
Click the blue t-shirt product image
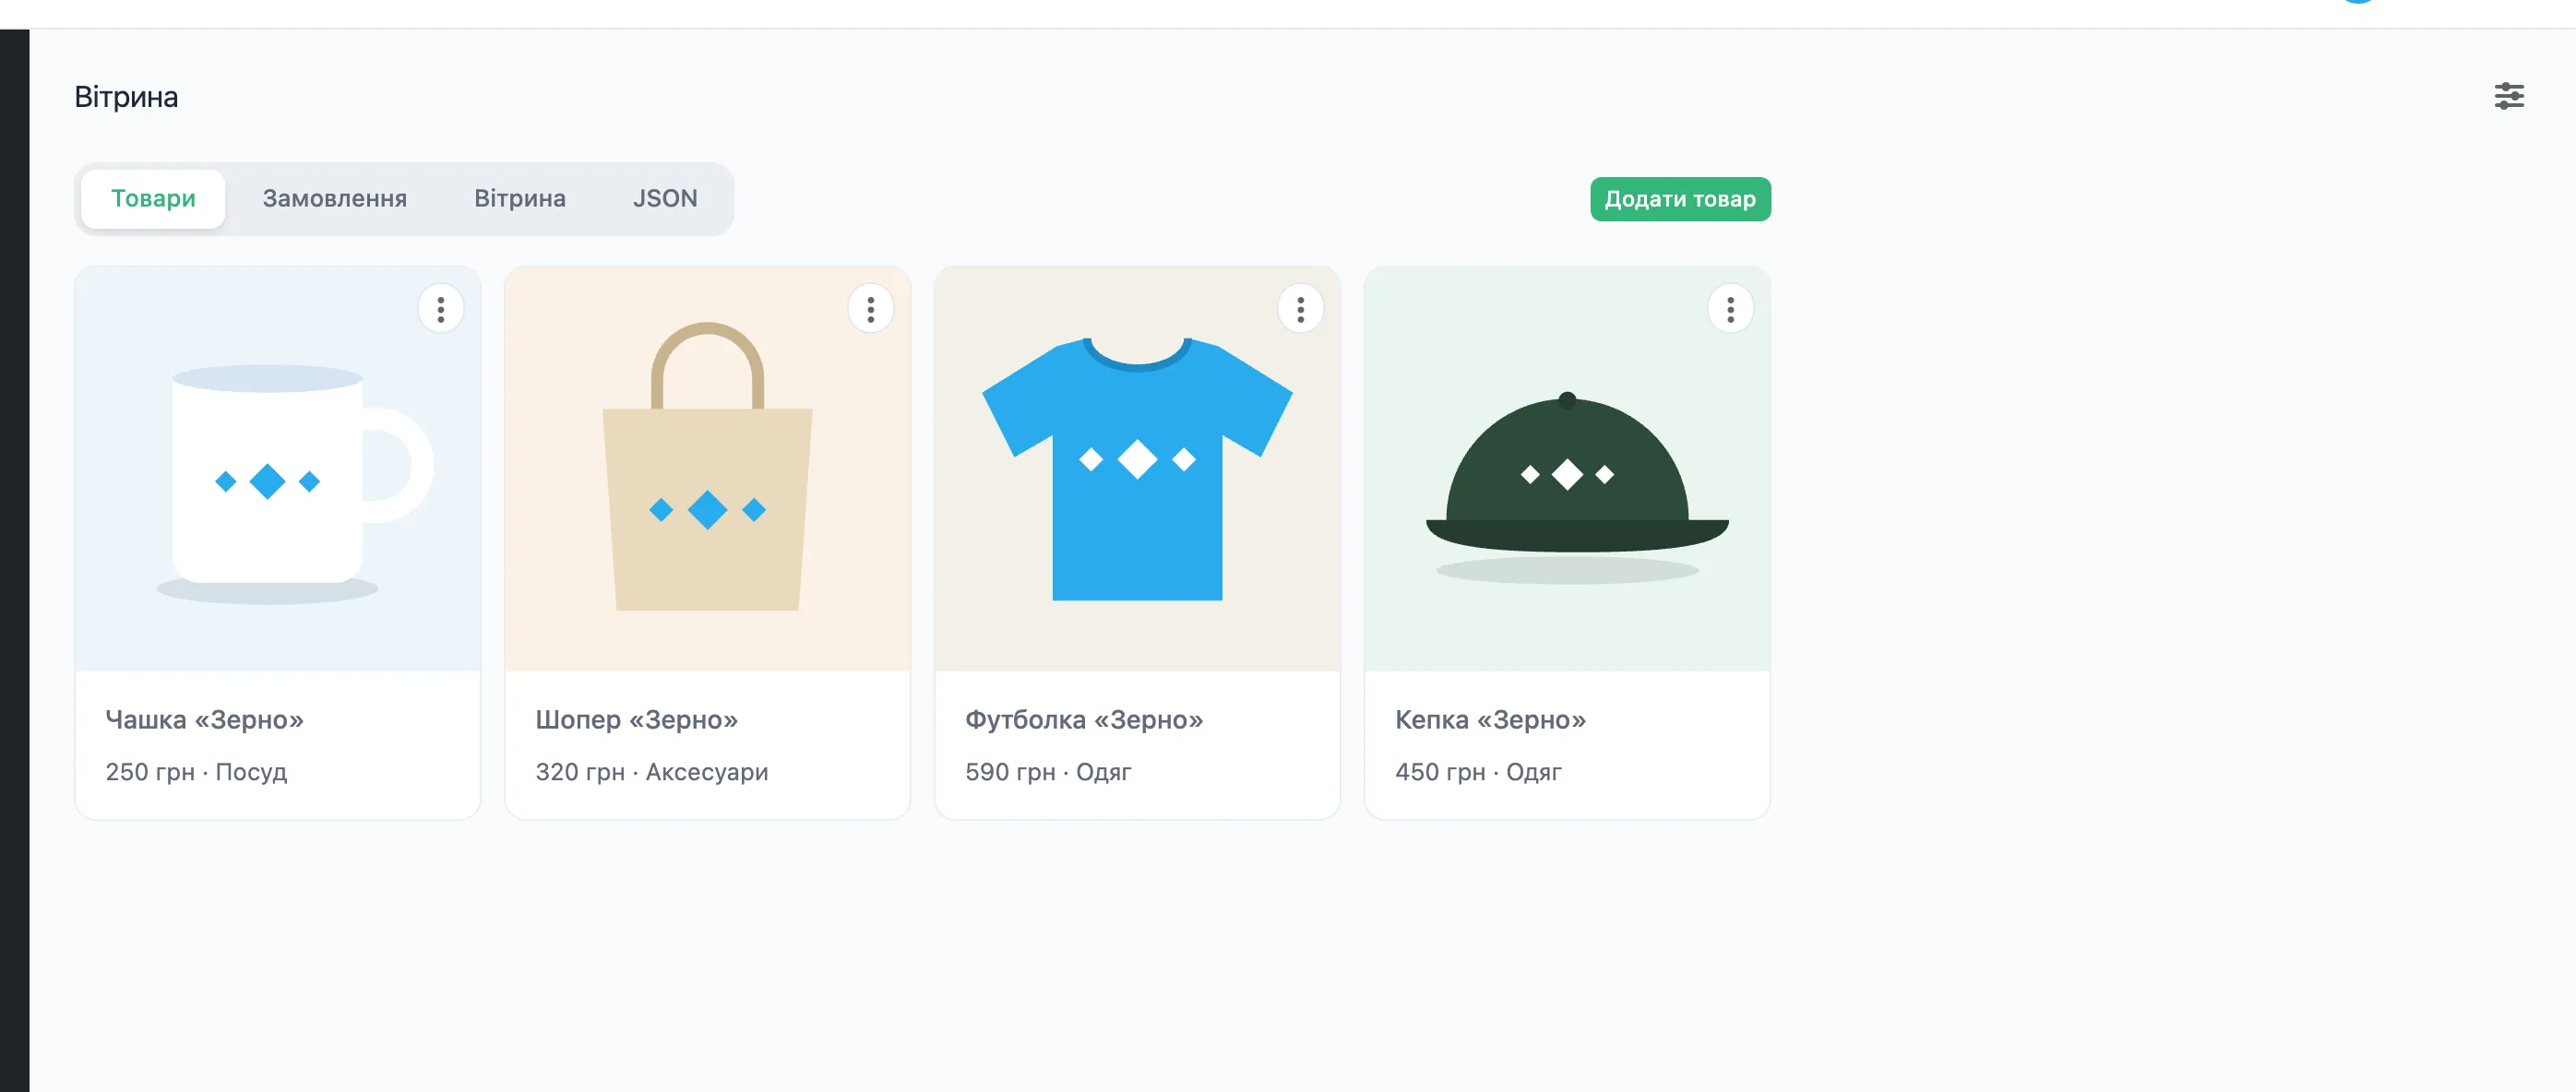tap(1138, 469)
